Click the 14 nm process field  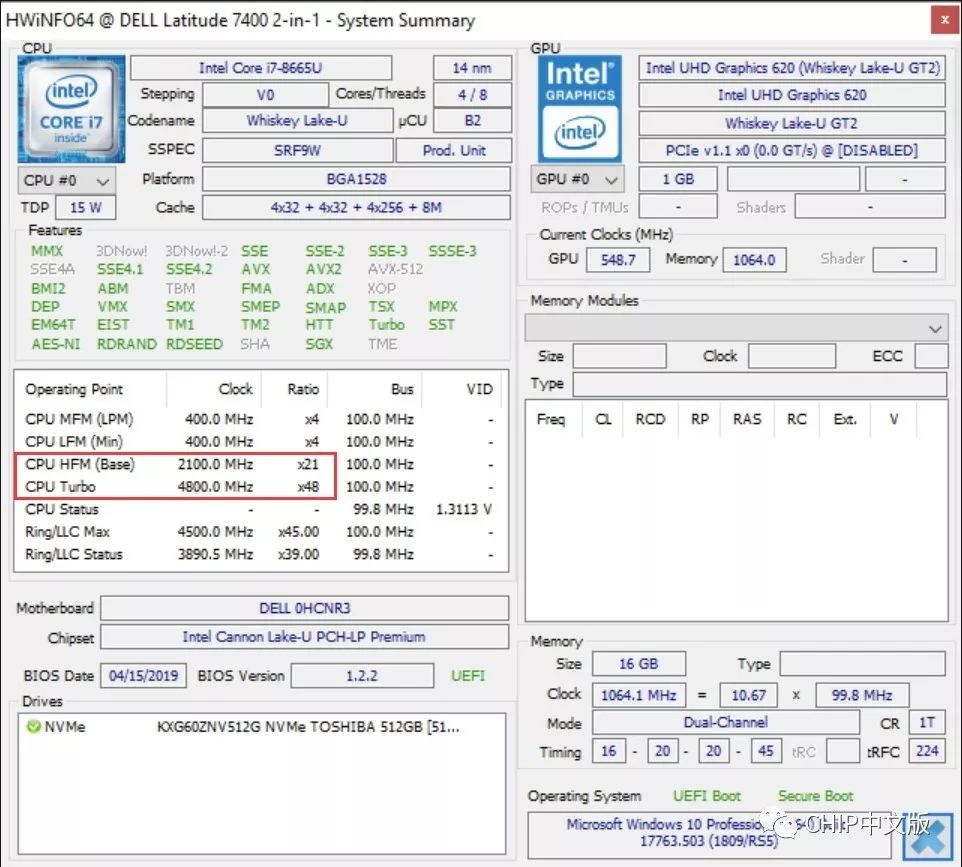[x=472, y=67]
